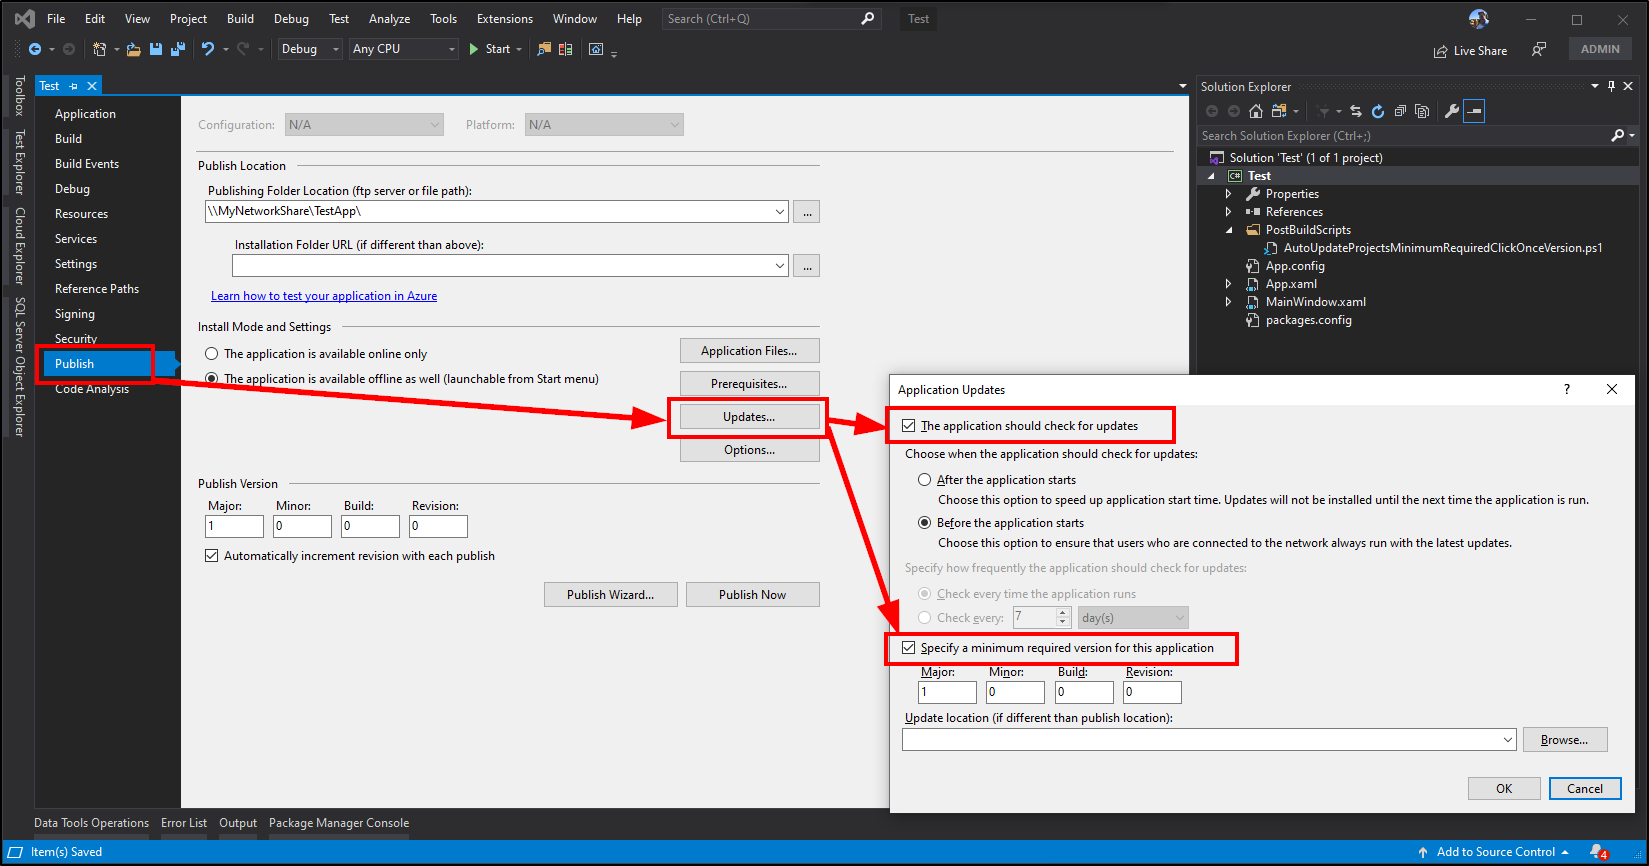Select 'available offline as well' radio option
The image size is (1649, 866).
pyautogui.click(x=212, y=379)
